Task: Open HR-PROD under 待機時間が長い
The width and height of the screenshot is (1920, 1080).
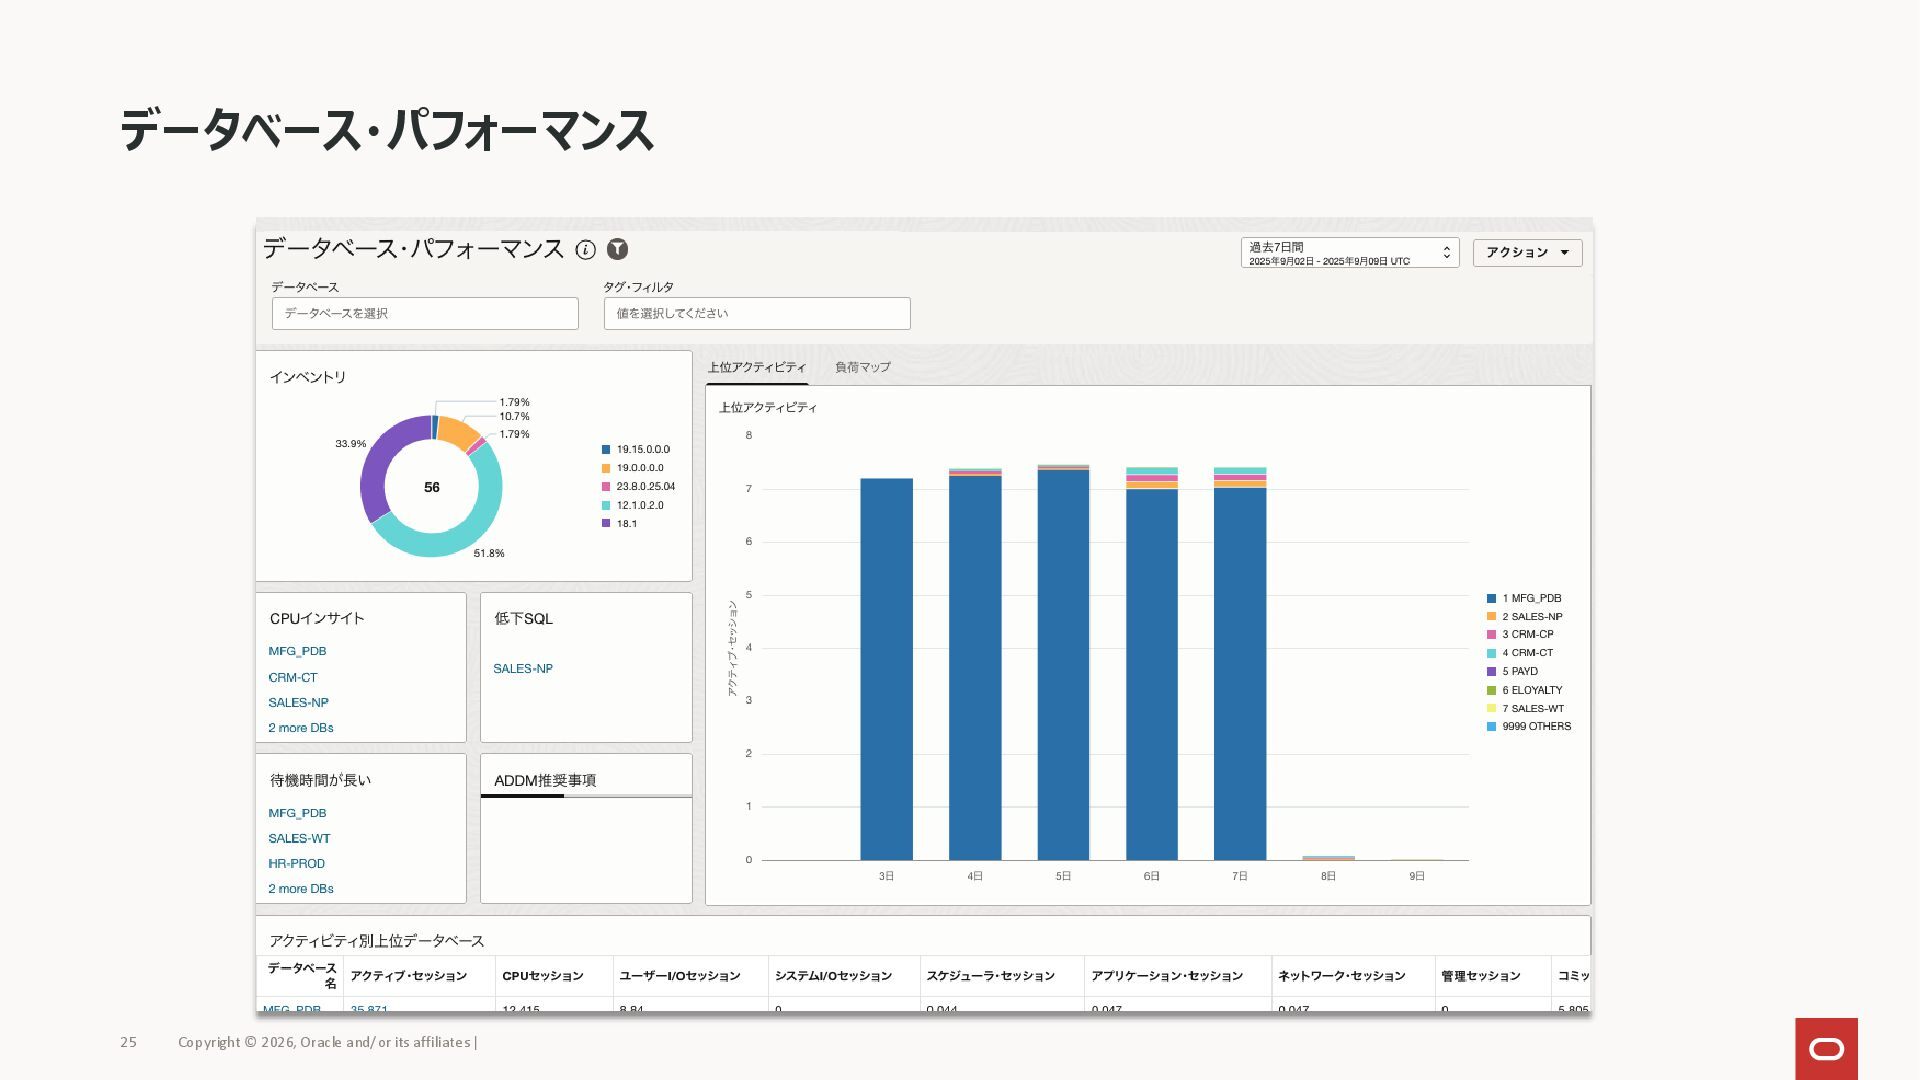Action: click(x=296, y=864)
